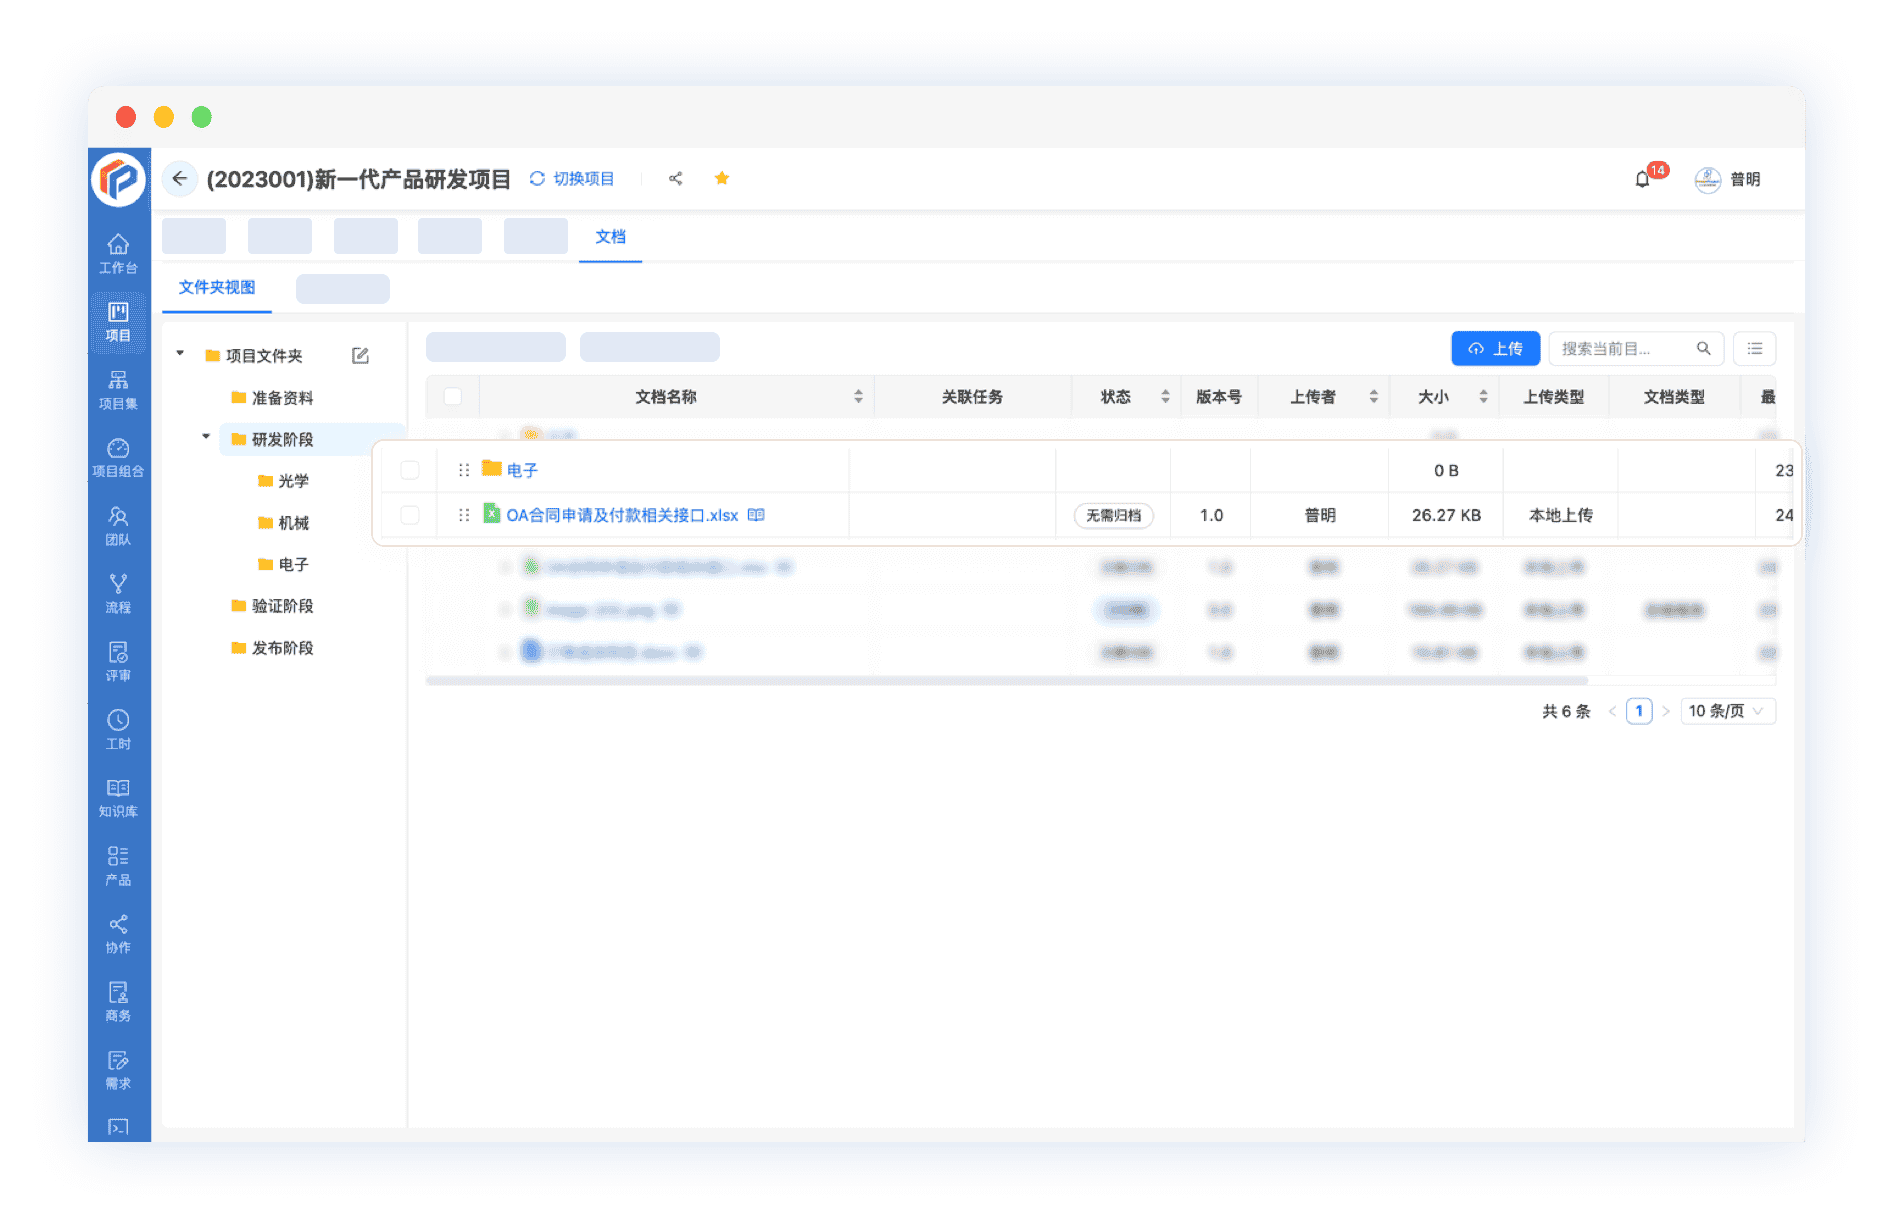Click the share icon in the header

point(676,178)
